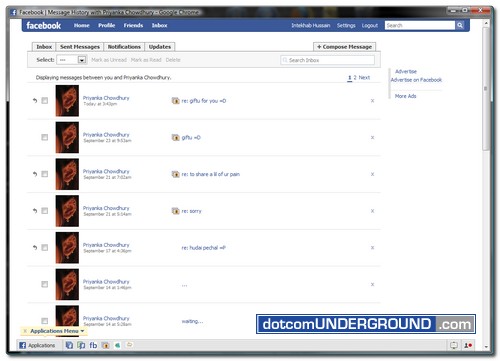Viewport: 500px width, 361px height.
Task: Tick checkbox for 're: hudai pechal' message
Action: 45,247
